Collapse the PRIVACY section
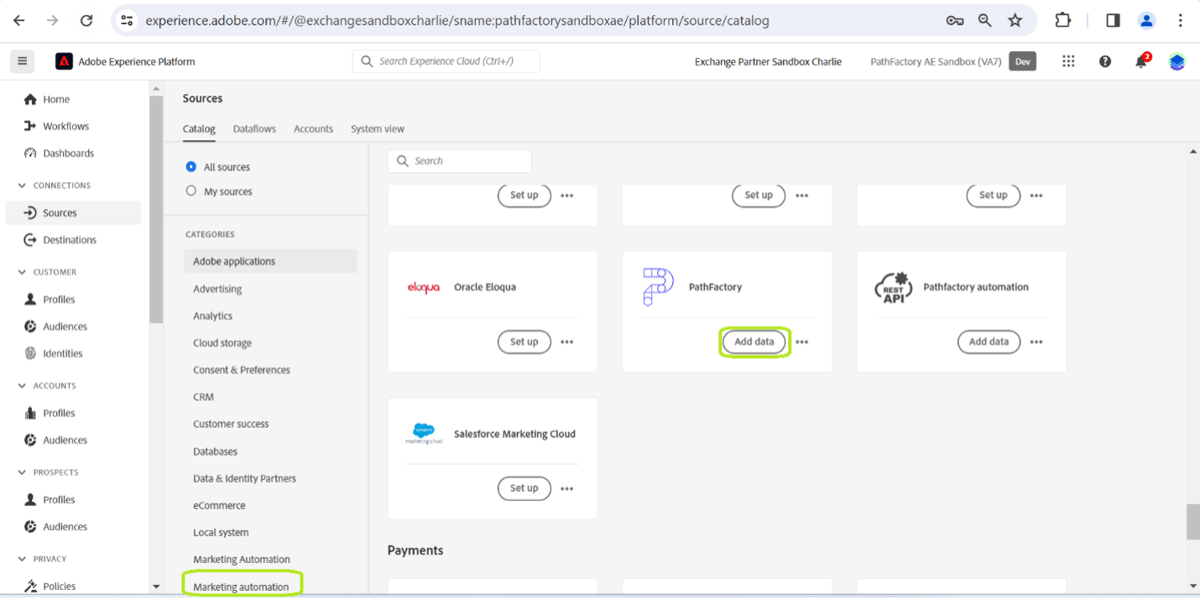The height and width of the screenshot is (600, 1200). pyautogui.click(x=22, y=559)
